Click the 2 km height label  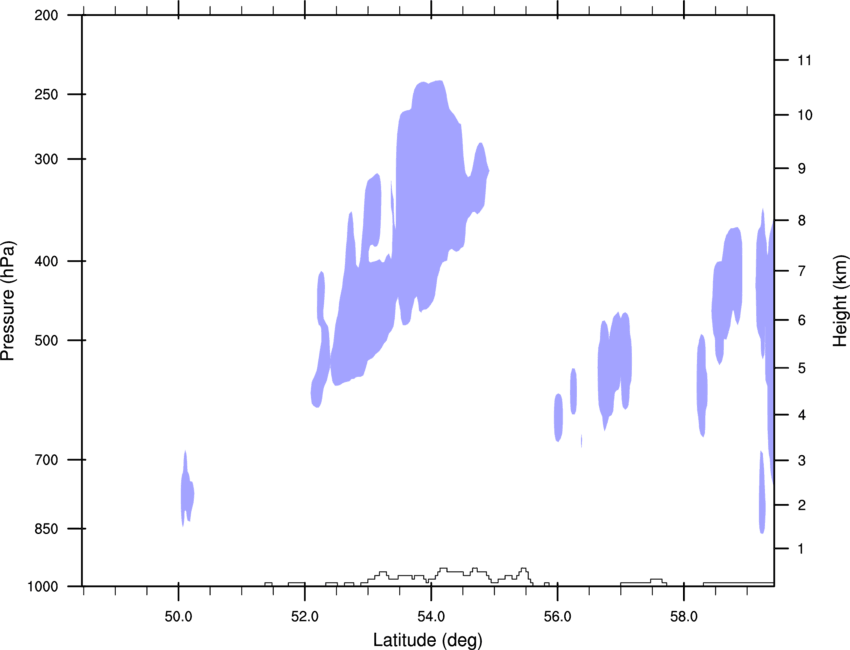tap(802, 505)
